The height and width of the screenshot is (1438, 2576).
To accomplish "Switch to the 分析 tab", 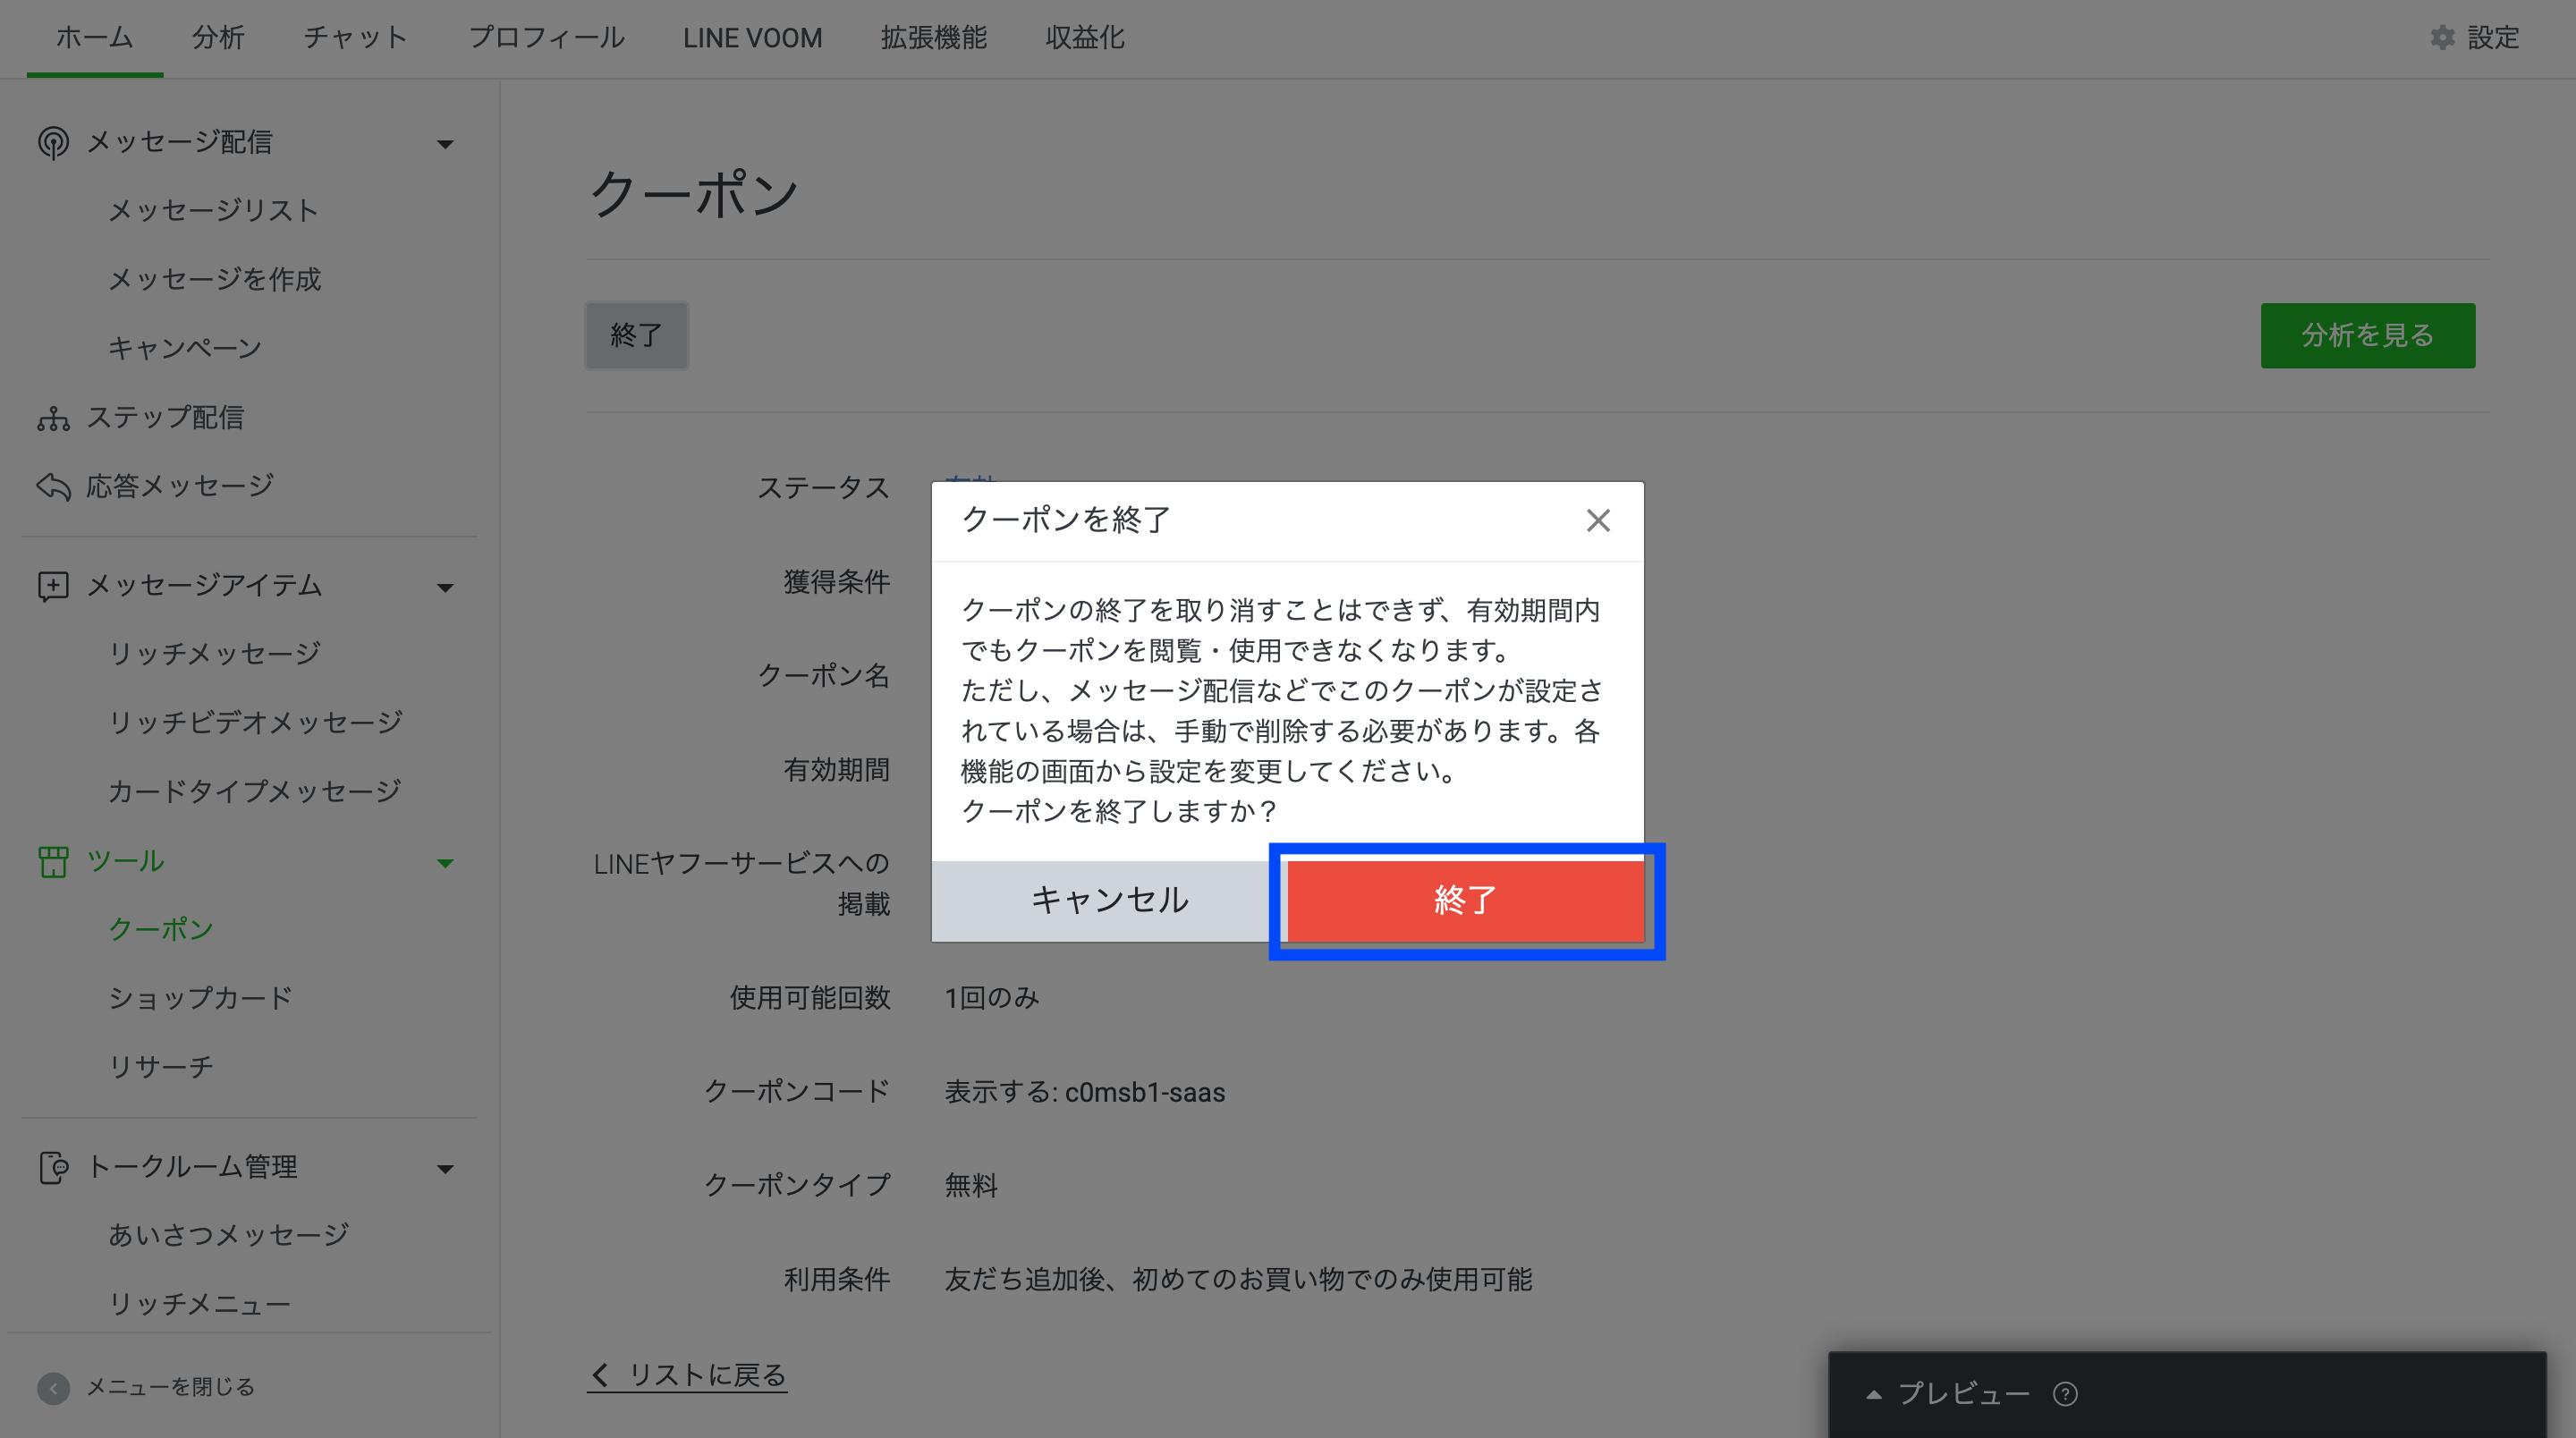I will (218, 38).
